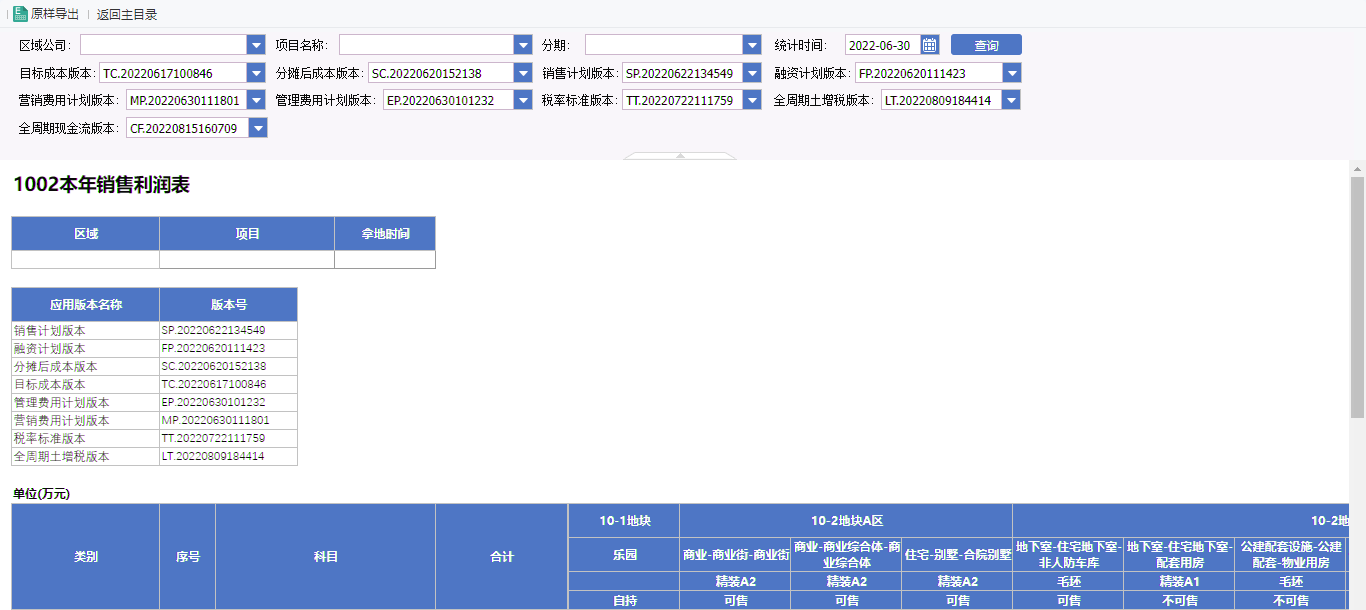This screenshot has width=1366, height=610.
Task: Open tax rate standard version dropdown
Action: tap(752, 100)
